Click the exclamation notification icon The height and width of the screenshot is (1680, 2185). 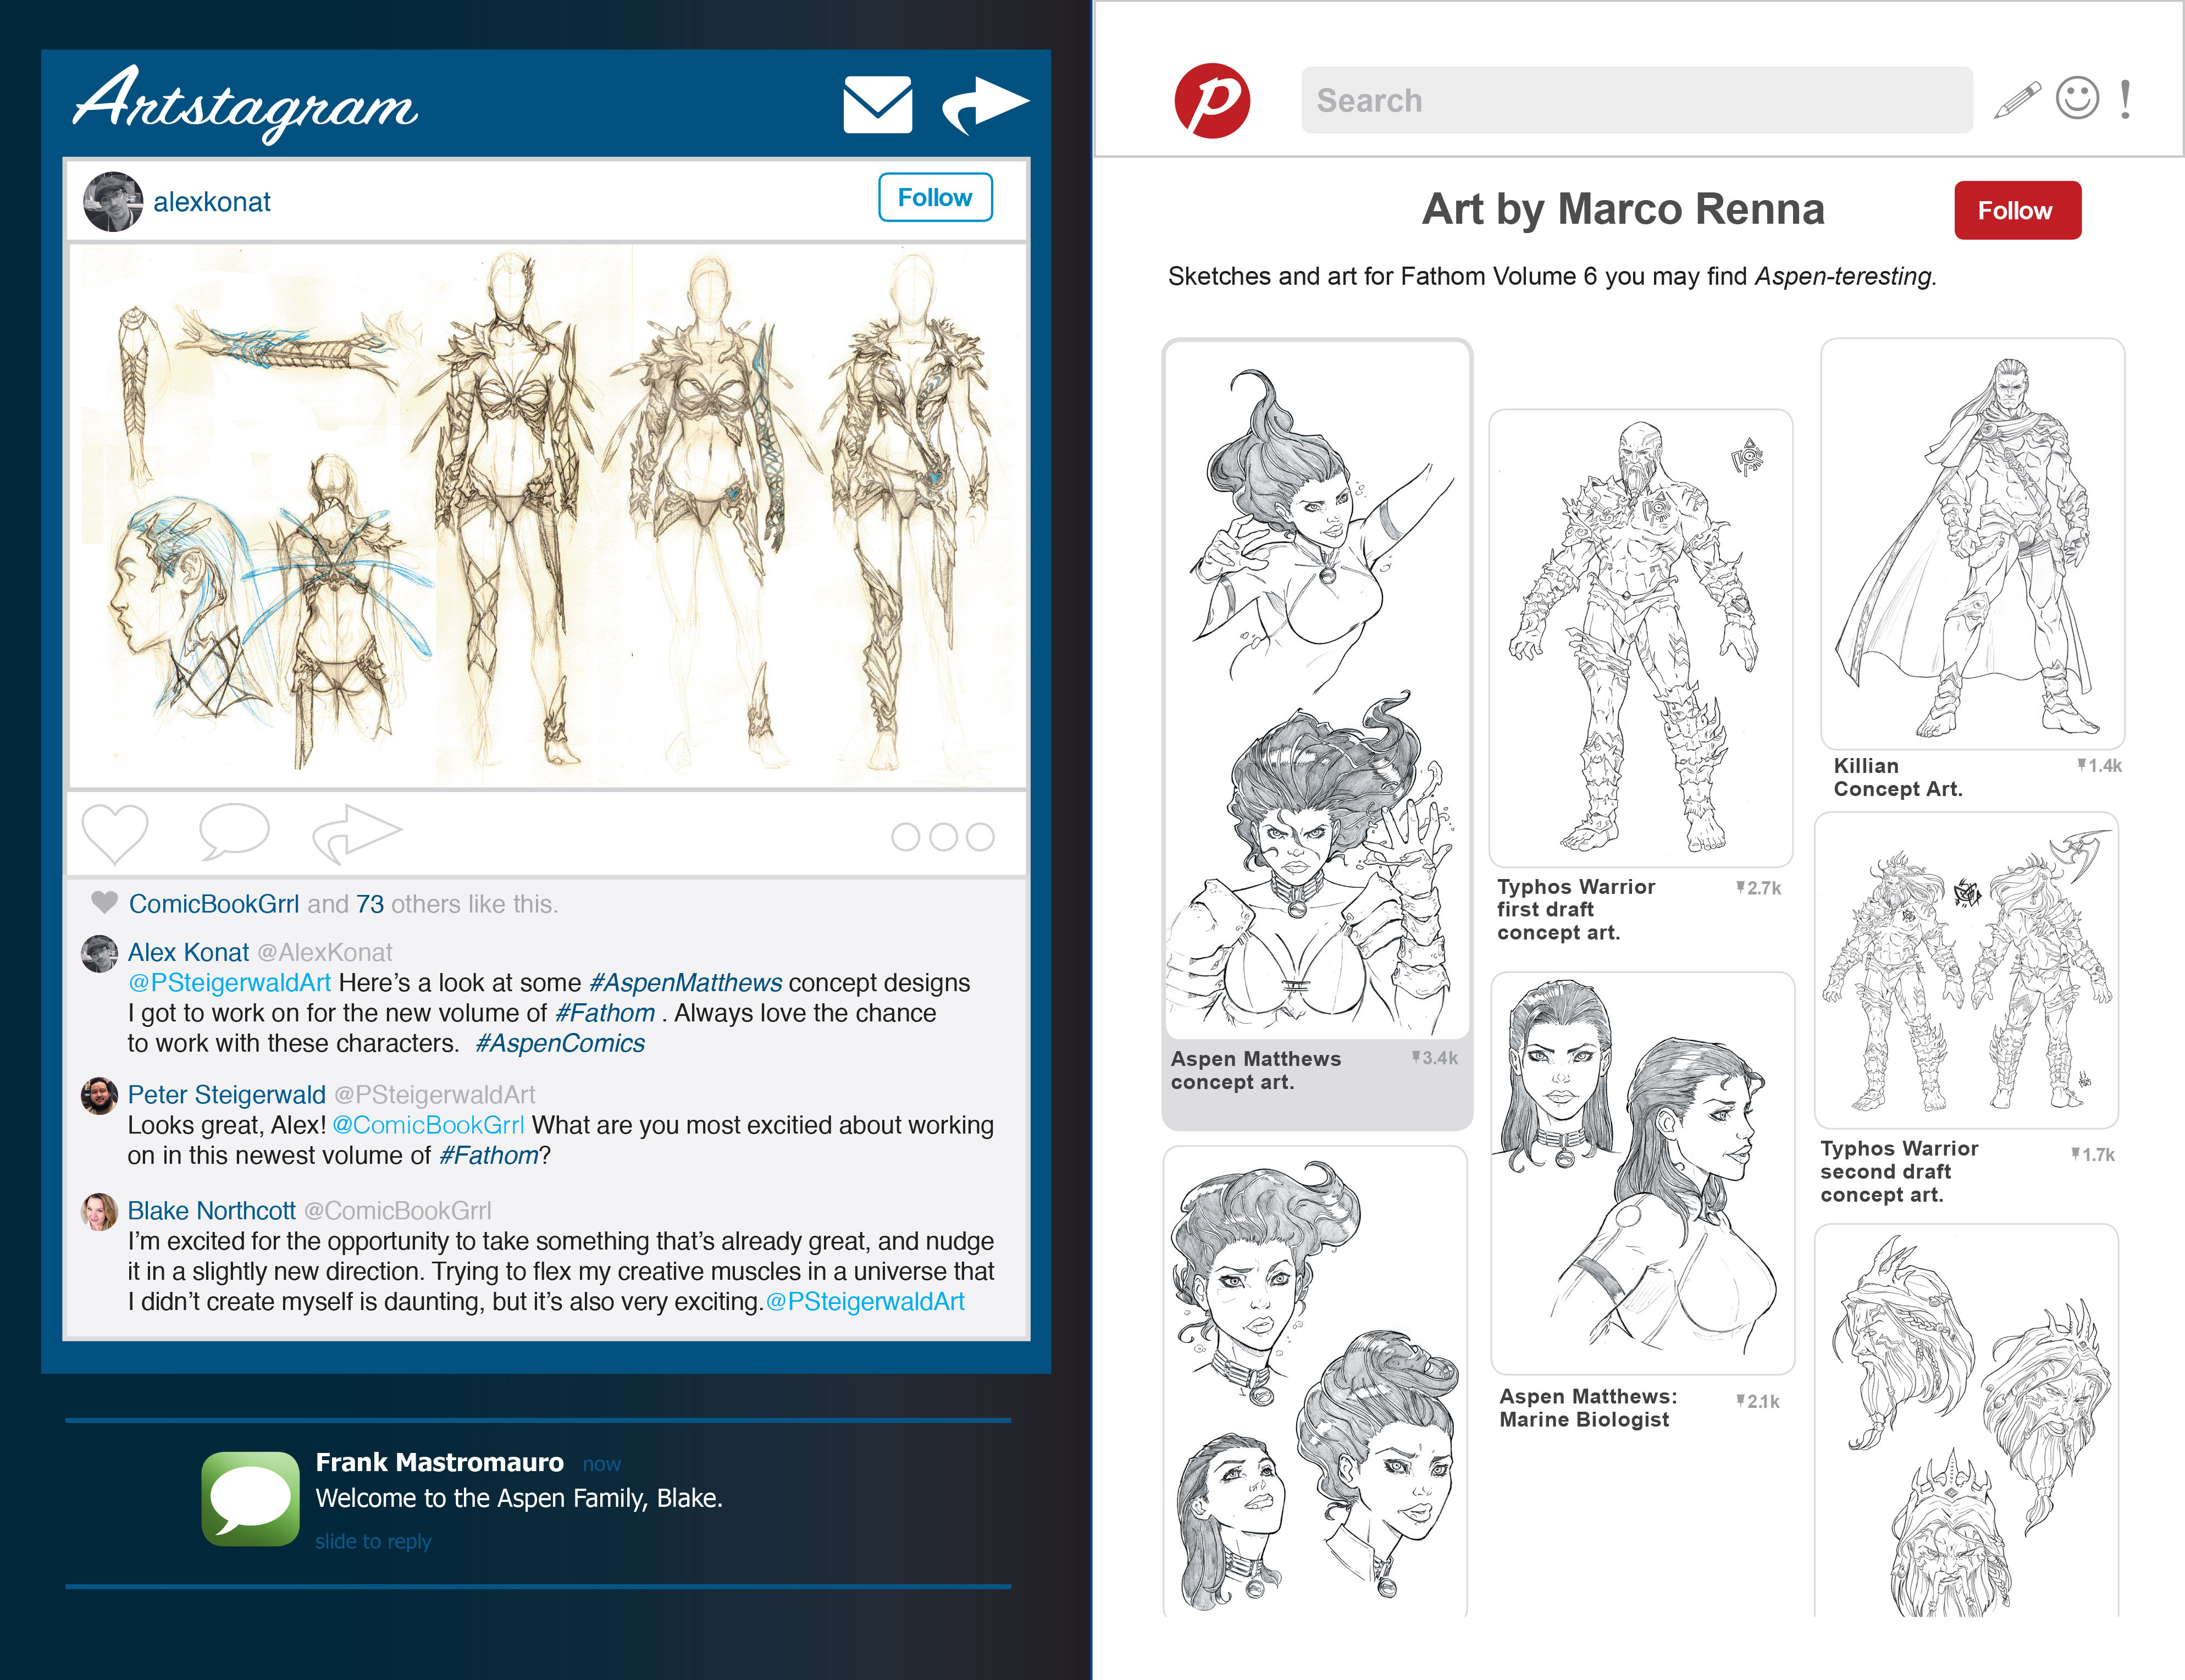pyautogui.click(x=2125, y=99)
